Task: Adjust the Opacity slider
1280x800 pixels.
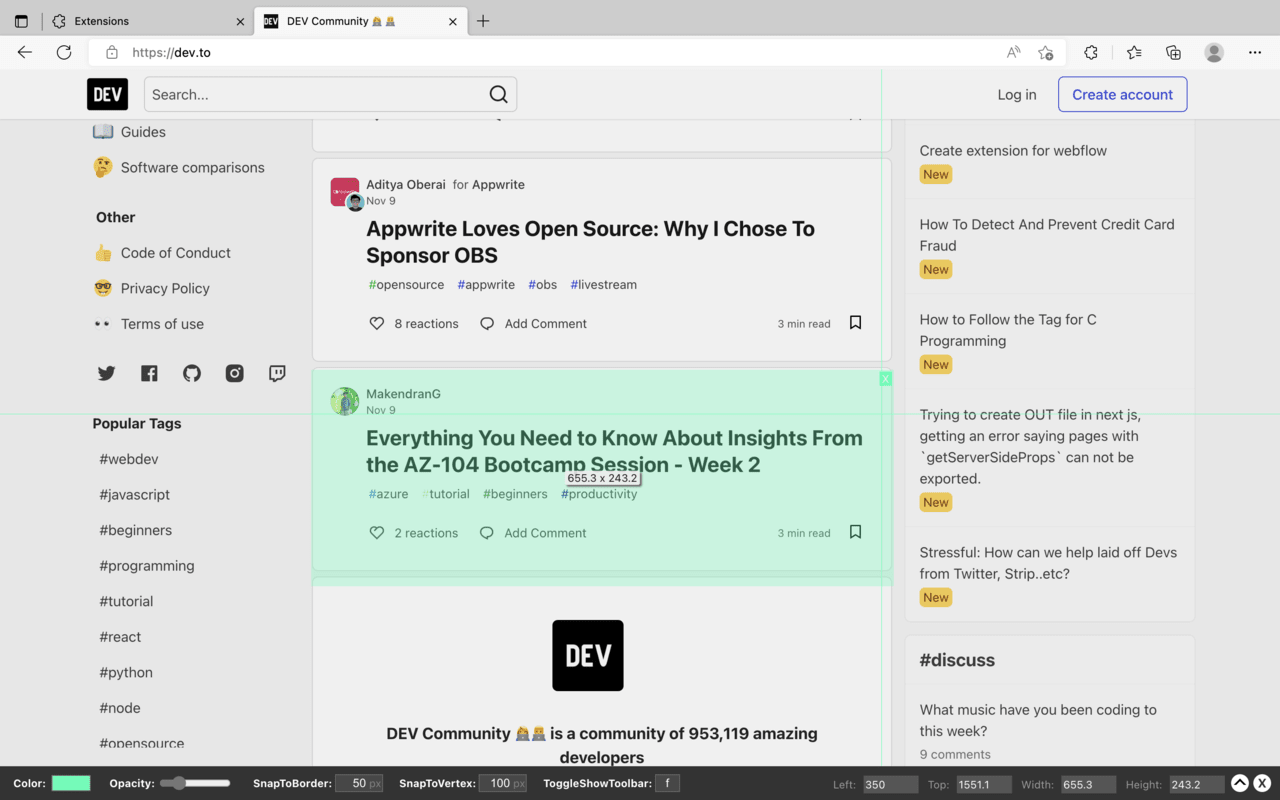Action: 195,783
